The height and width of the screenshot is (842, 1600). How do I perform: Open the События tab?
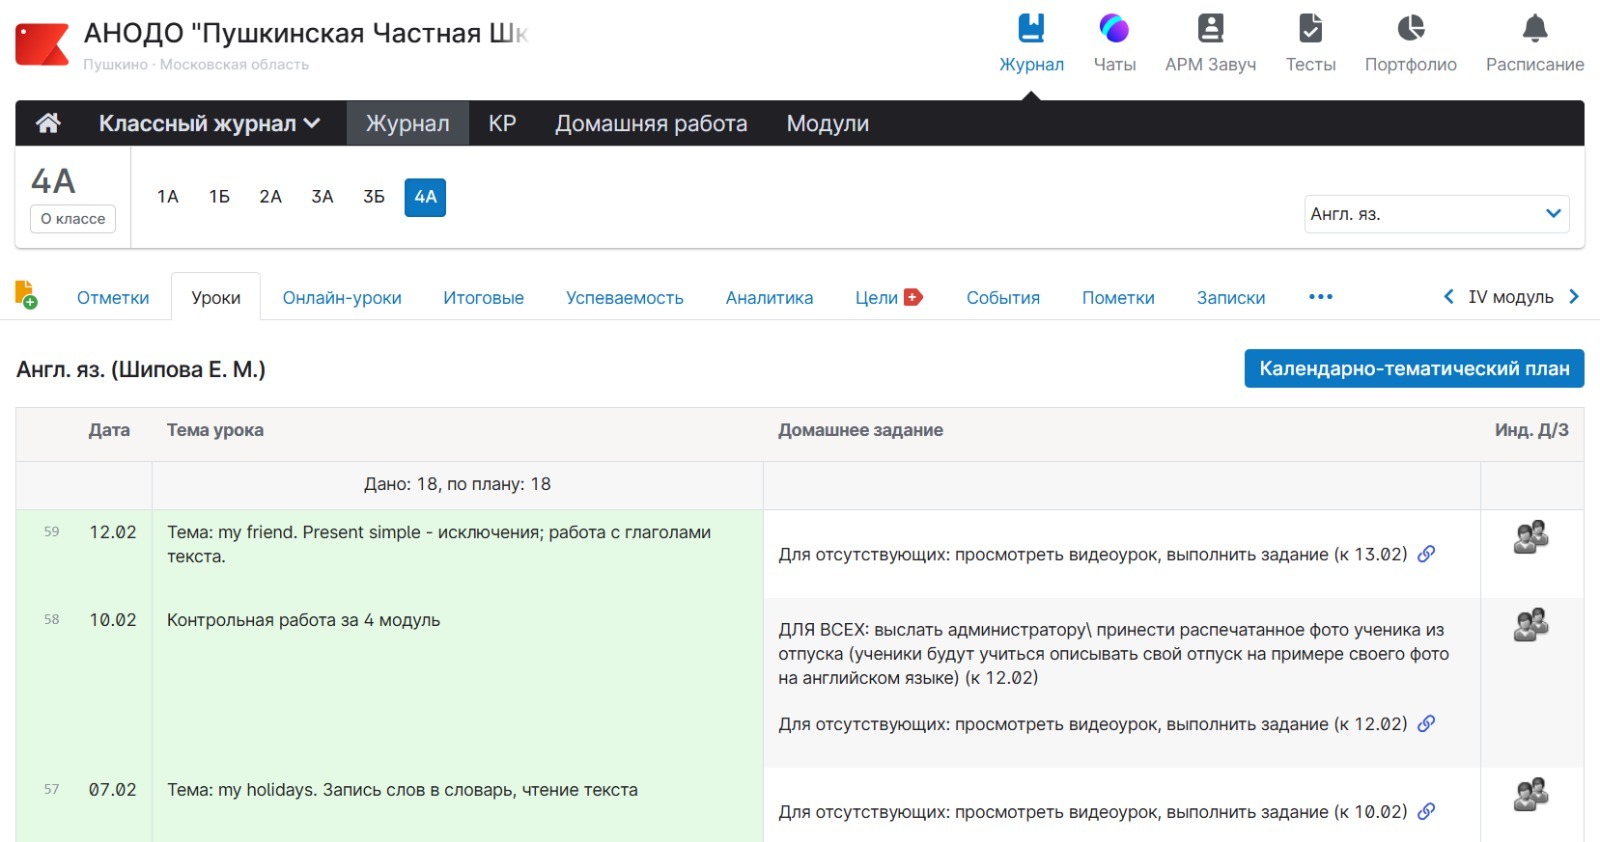(1003, 298)
